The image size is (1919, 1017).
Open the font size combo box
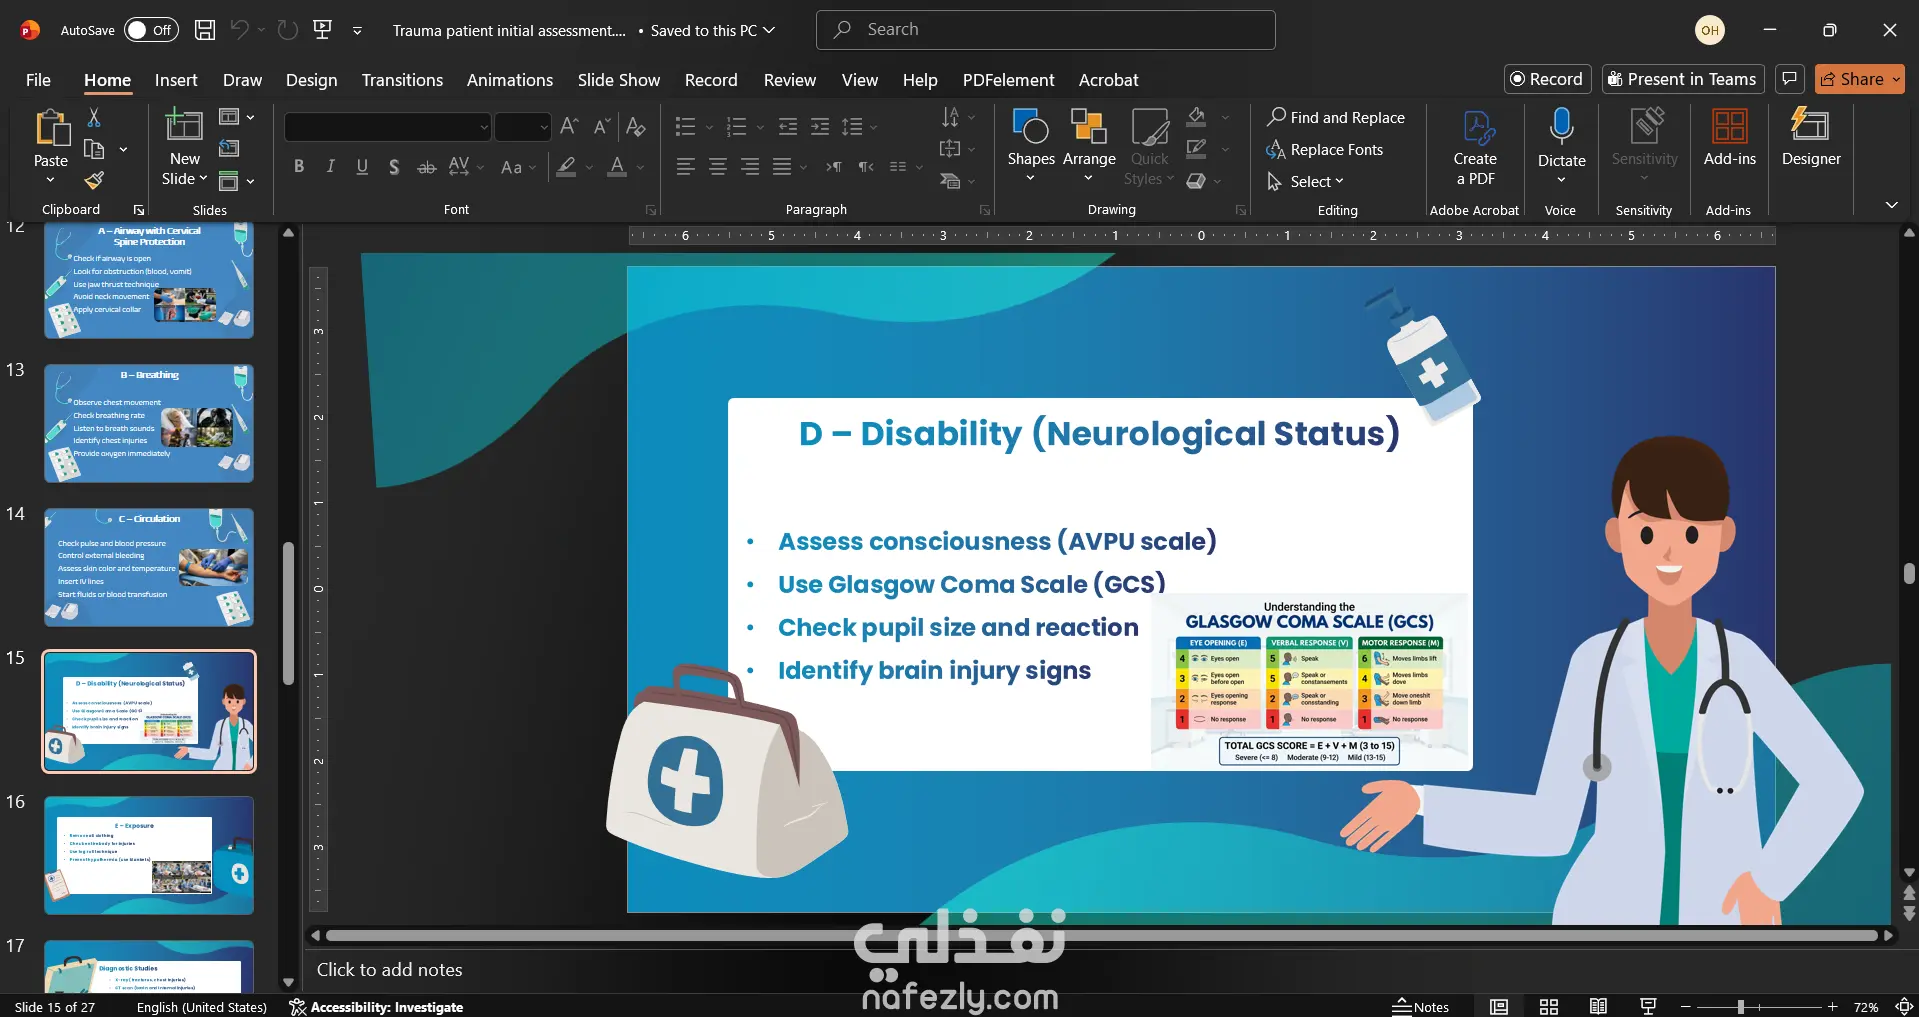[523, 127]
